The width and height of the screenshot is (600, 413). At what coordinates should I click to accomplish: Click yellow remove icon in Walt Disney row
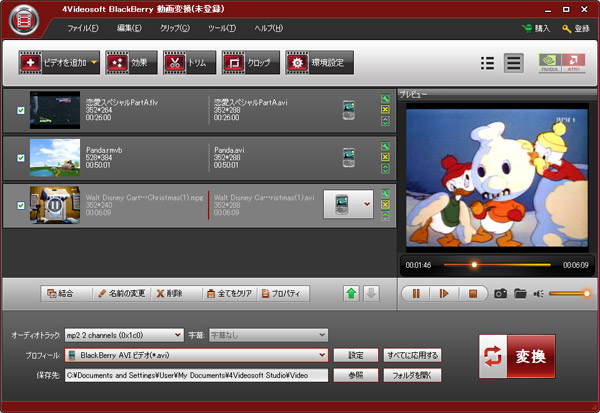[385, 204]
